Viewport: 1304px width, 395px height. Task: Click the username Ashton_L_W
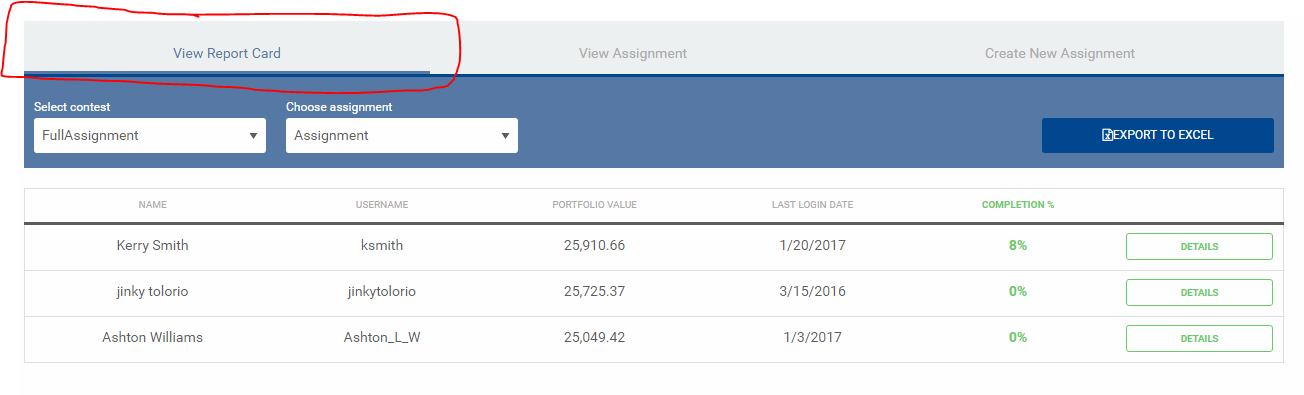(382, 338)
